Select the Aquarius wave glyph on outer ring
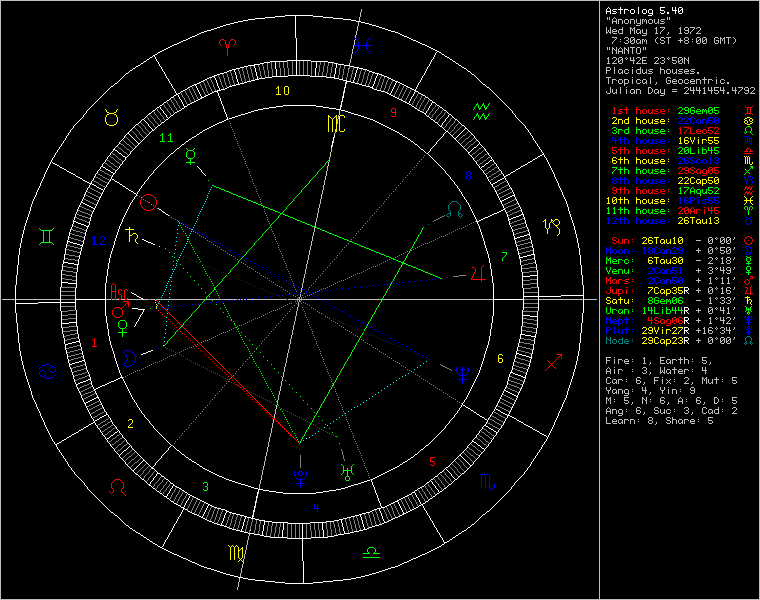Viewport: 760px width, 600px height. pyautogui.click(x=482, y=111)
